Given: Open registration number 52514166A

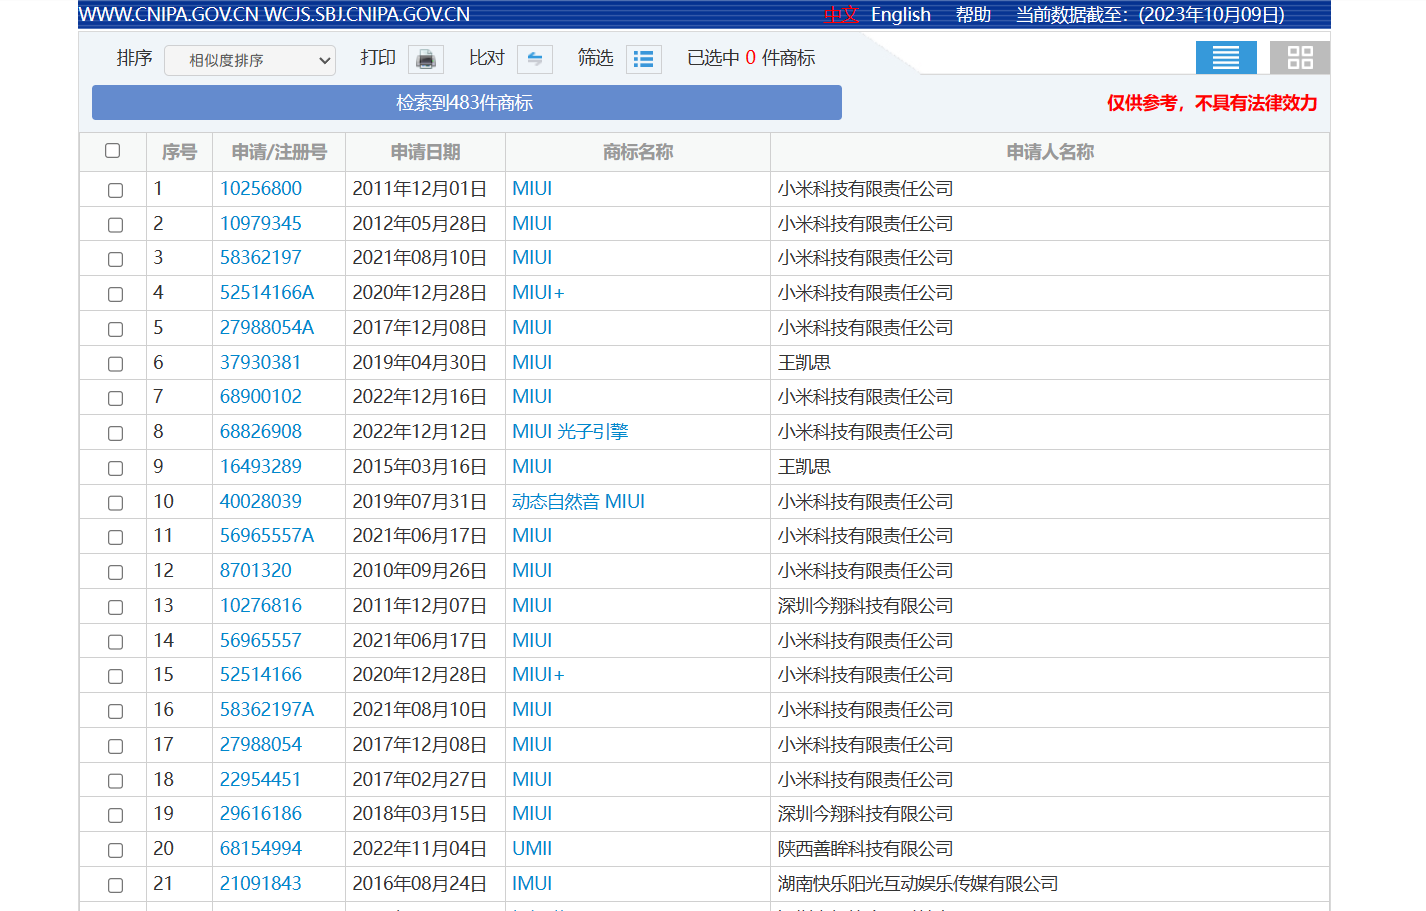Looking at the screenshot, I should tap(267, 293).
